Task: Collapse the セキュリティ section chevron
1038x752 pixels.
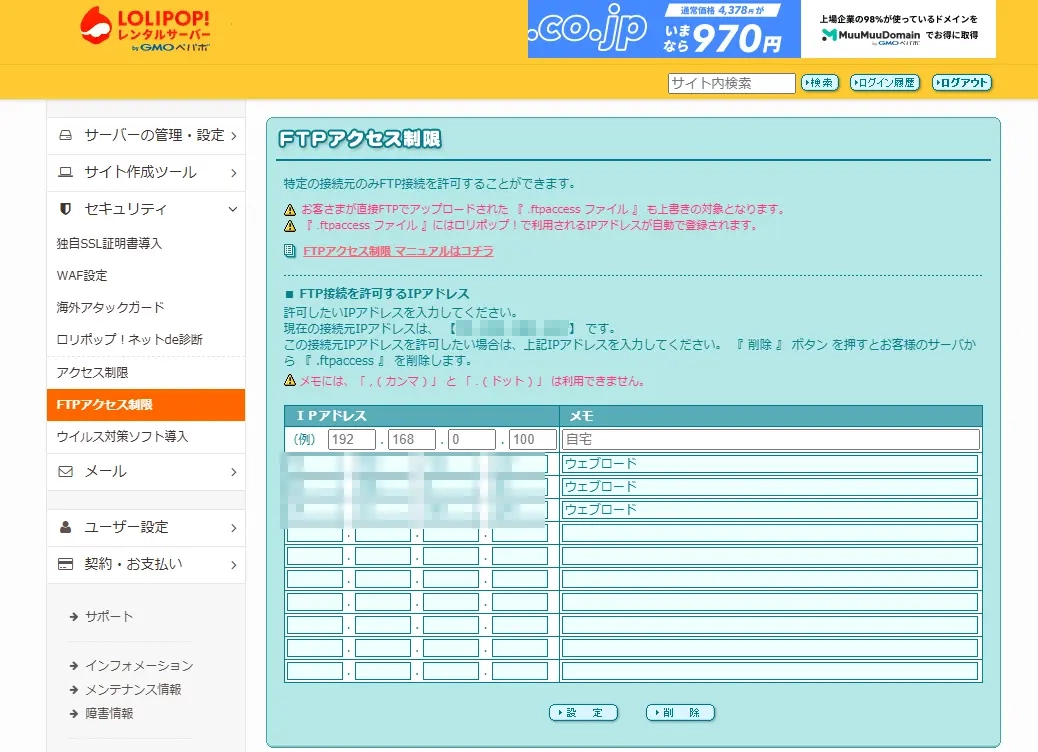Action: (233, 209)
